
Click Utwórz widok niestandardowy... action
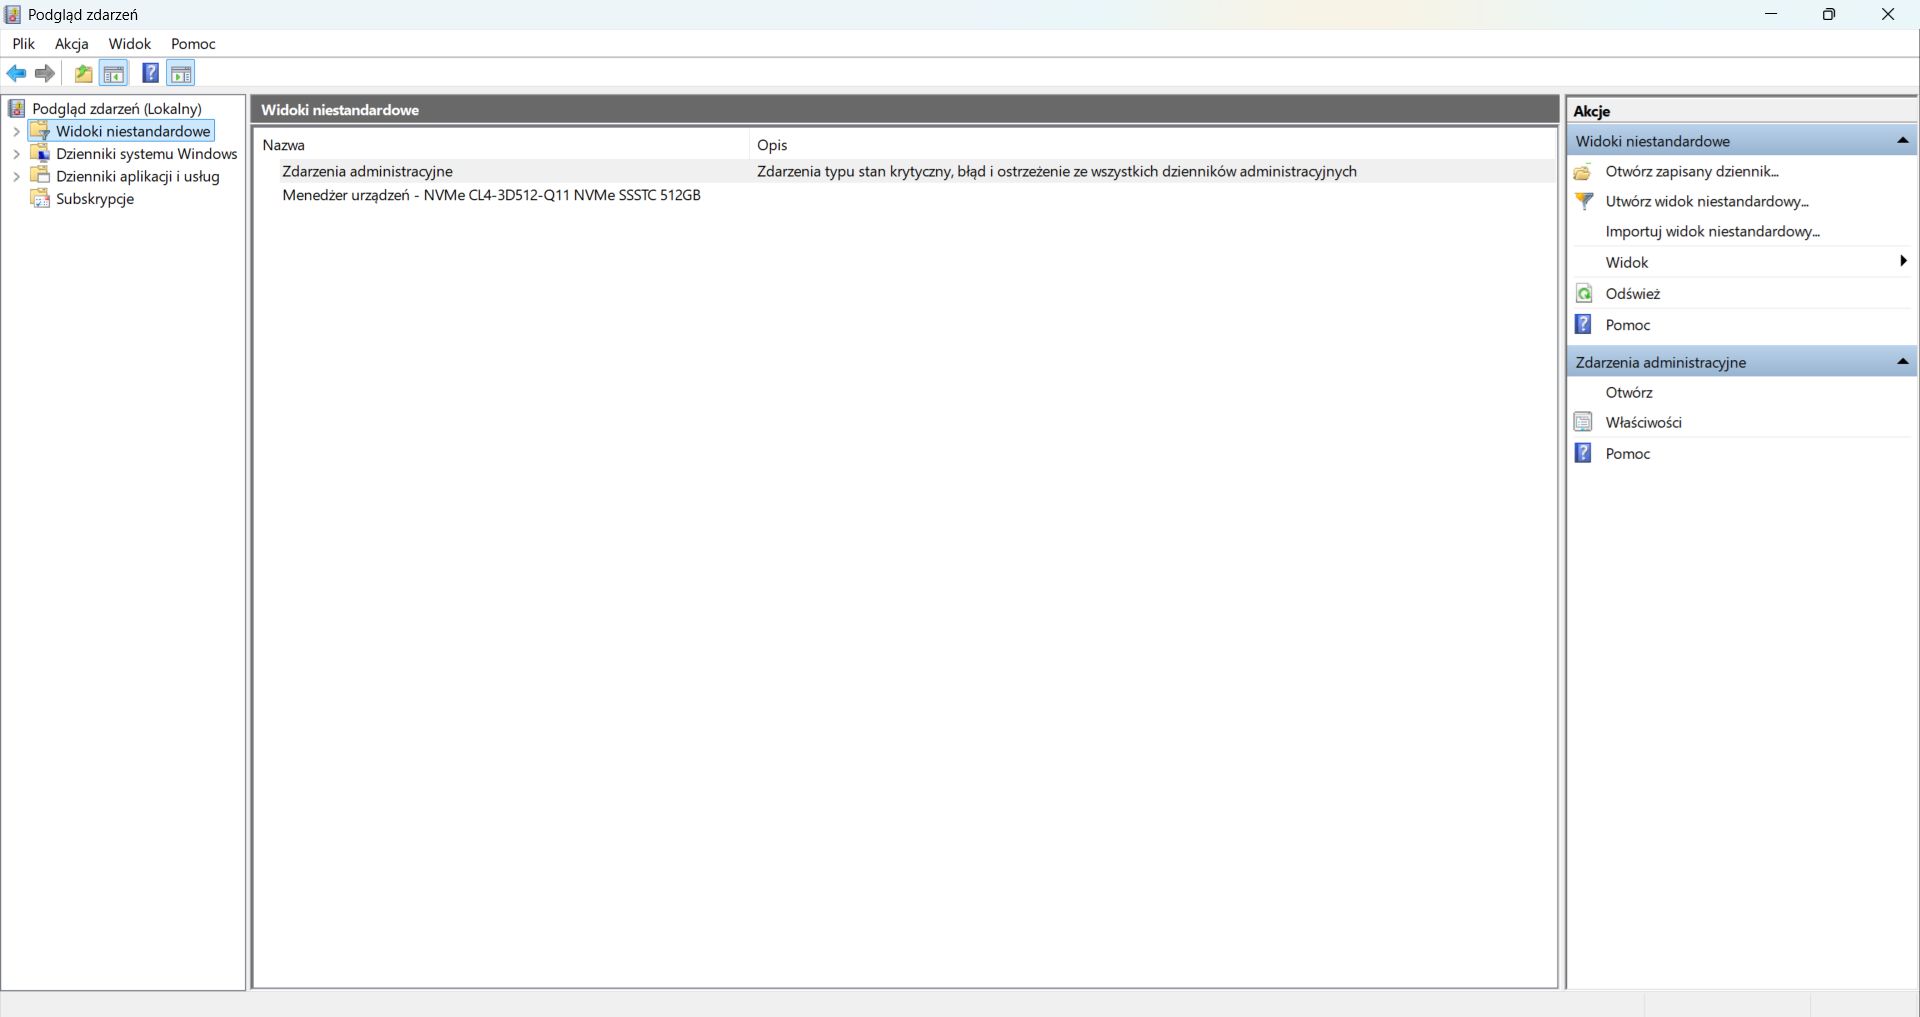pos(1707,201)
